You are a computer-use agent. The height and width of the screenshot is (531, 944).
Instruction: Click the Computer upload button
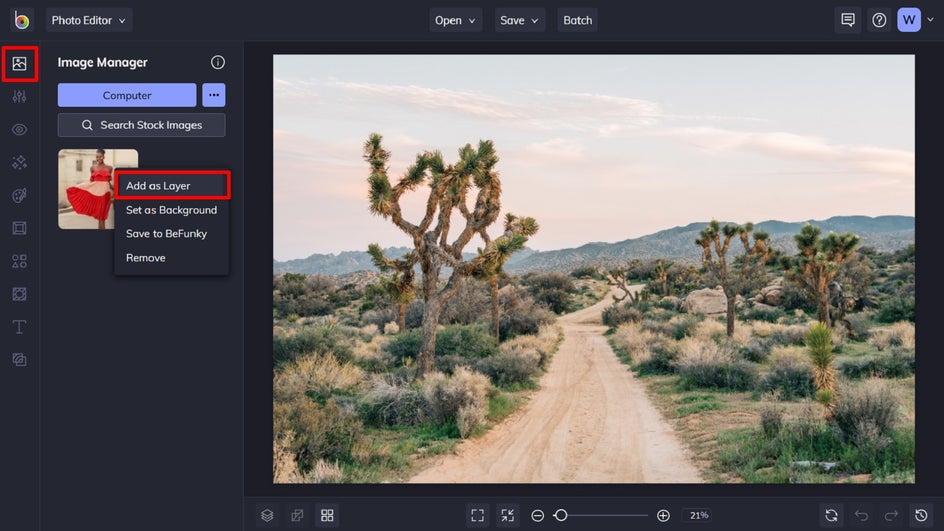pyautogui.click(x=127, y=95)
